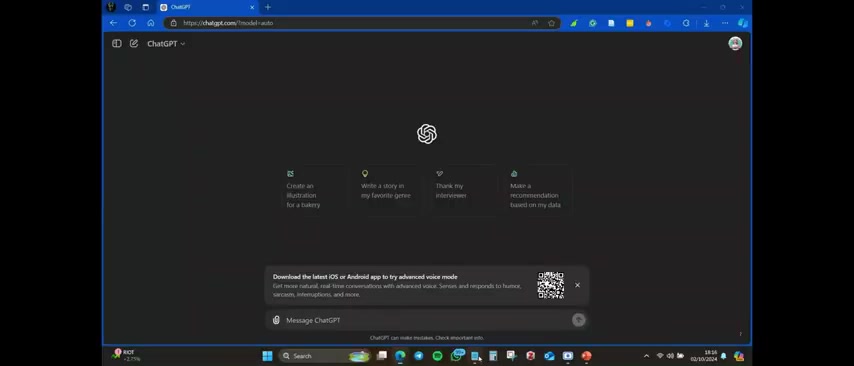Open the help question mark button

740,334
